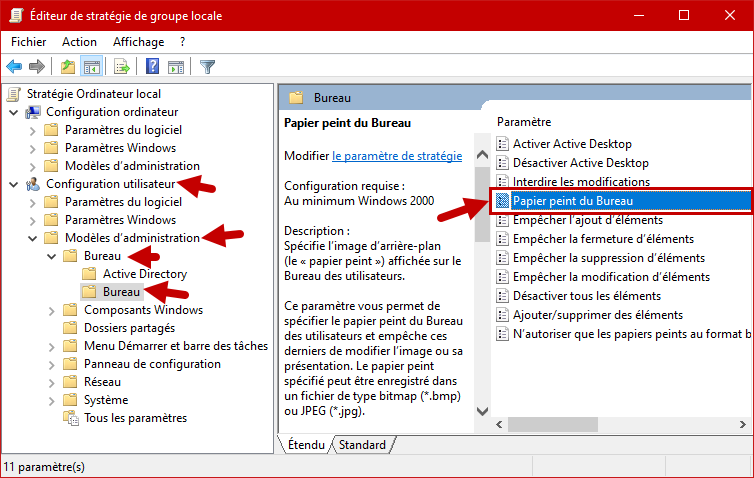Click the 'le paramètre de stratégie' link
Image resolution: width=754 pixels, height=478 pixels.
pos(397,156)
